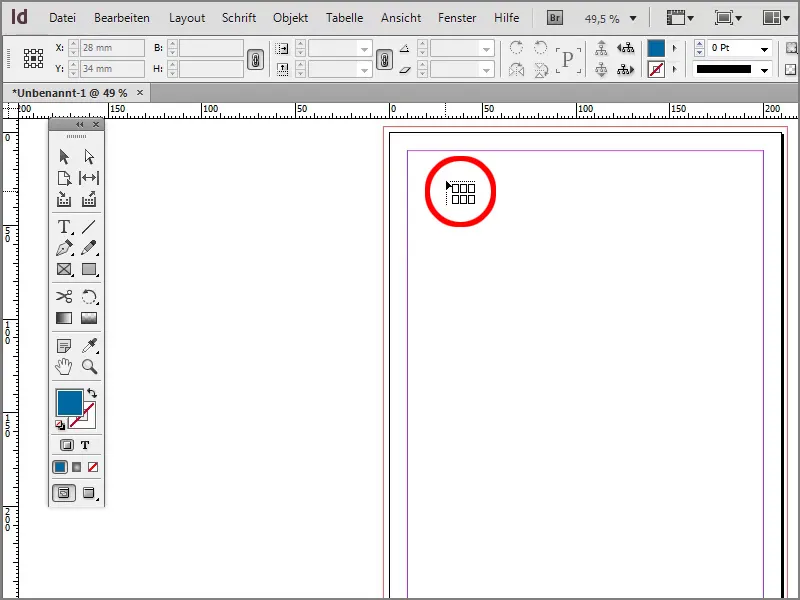Click blue fill swatch in control bar
The image size is (800, 600).
(656, 48)
